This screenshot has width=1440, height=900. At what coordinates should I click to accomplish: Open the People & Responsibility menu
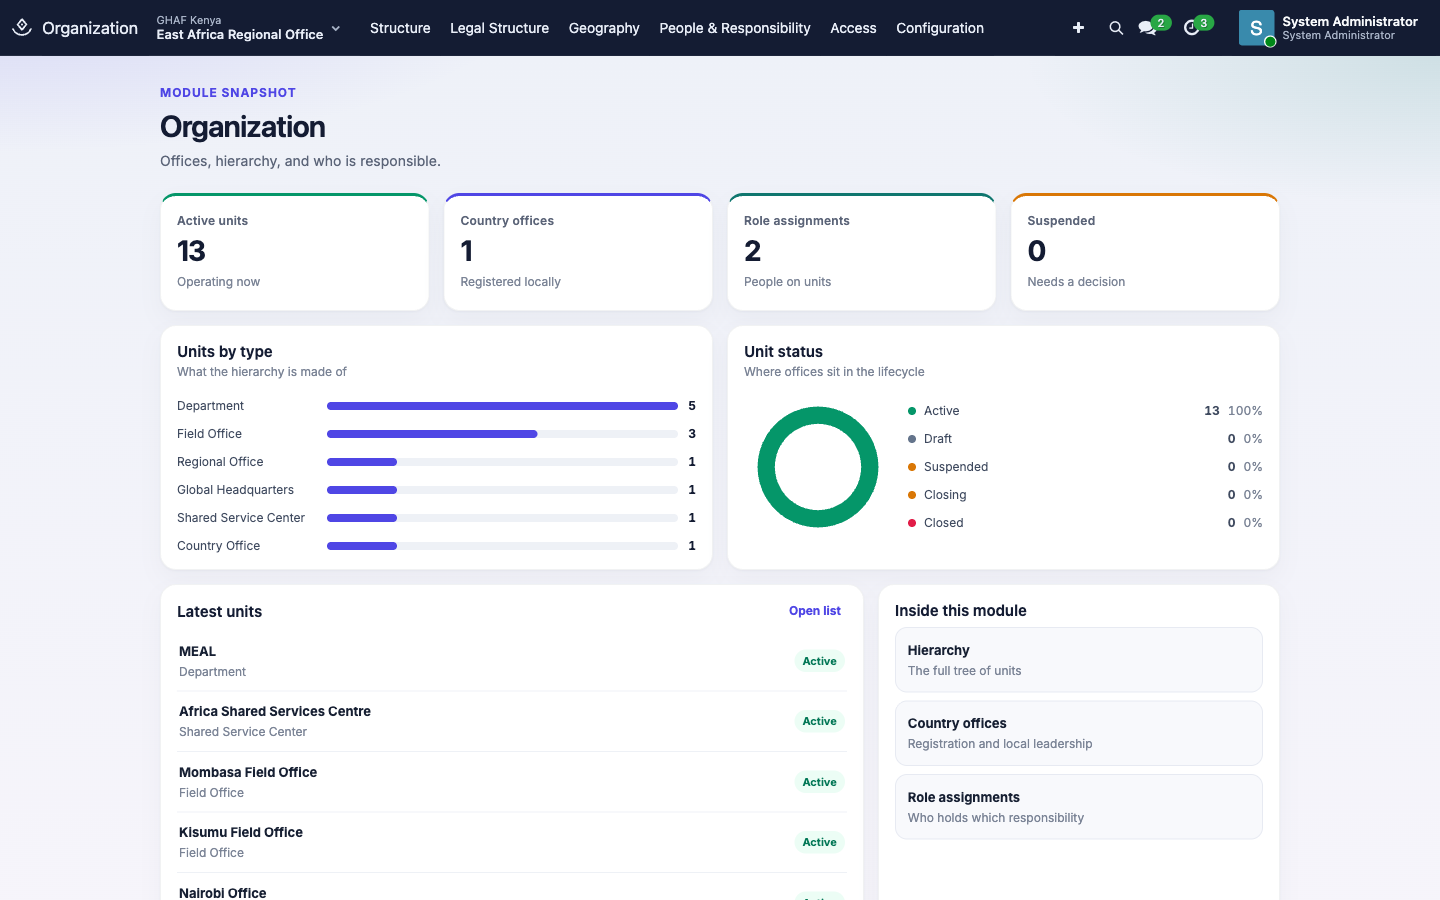pyautogui.click(x=735, y=28)
